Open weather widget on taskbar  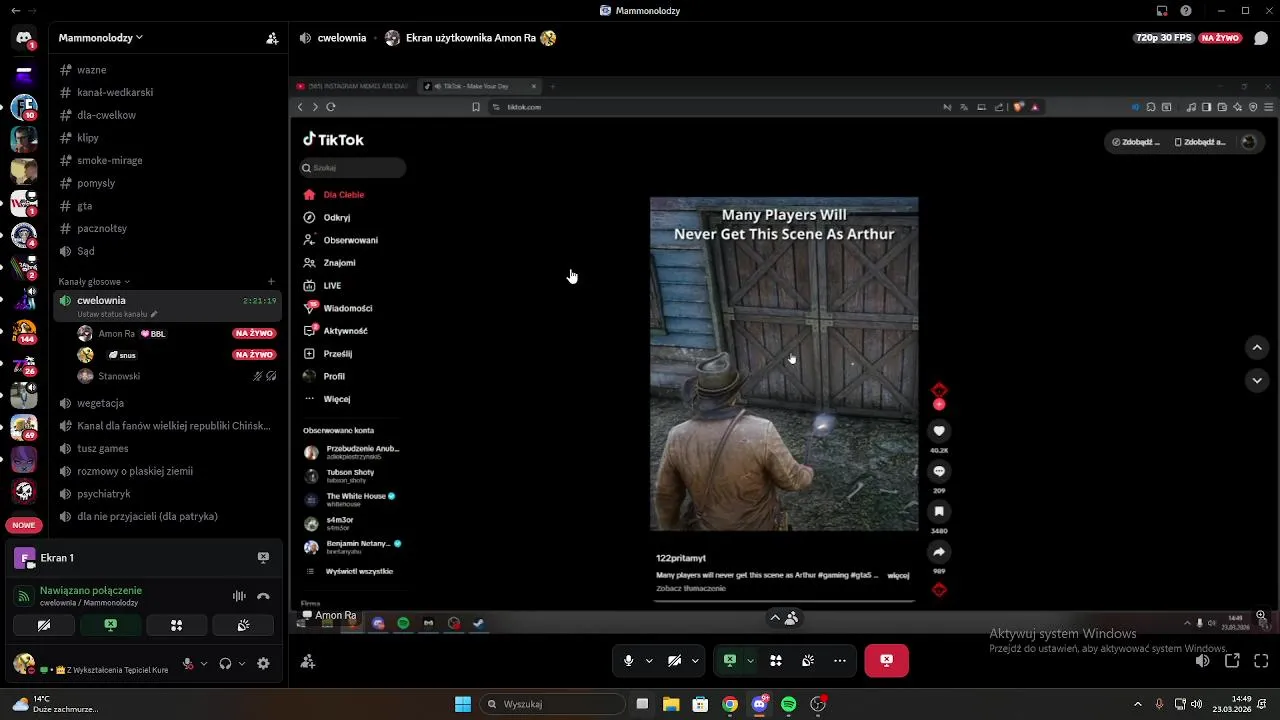(x=54, y=704)
